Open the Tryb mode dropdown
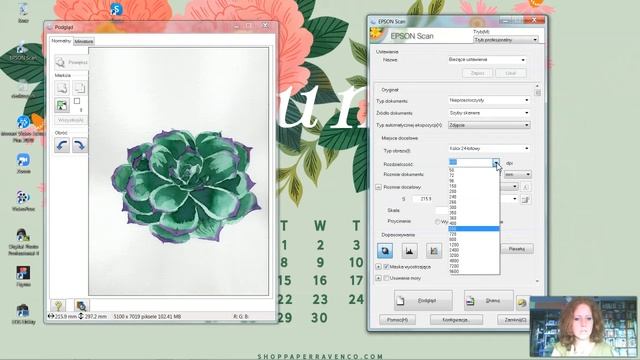 point(506,40)
